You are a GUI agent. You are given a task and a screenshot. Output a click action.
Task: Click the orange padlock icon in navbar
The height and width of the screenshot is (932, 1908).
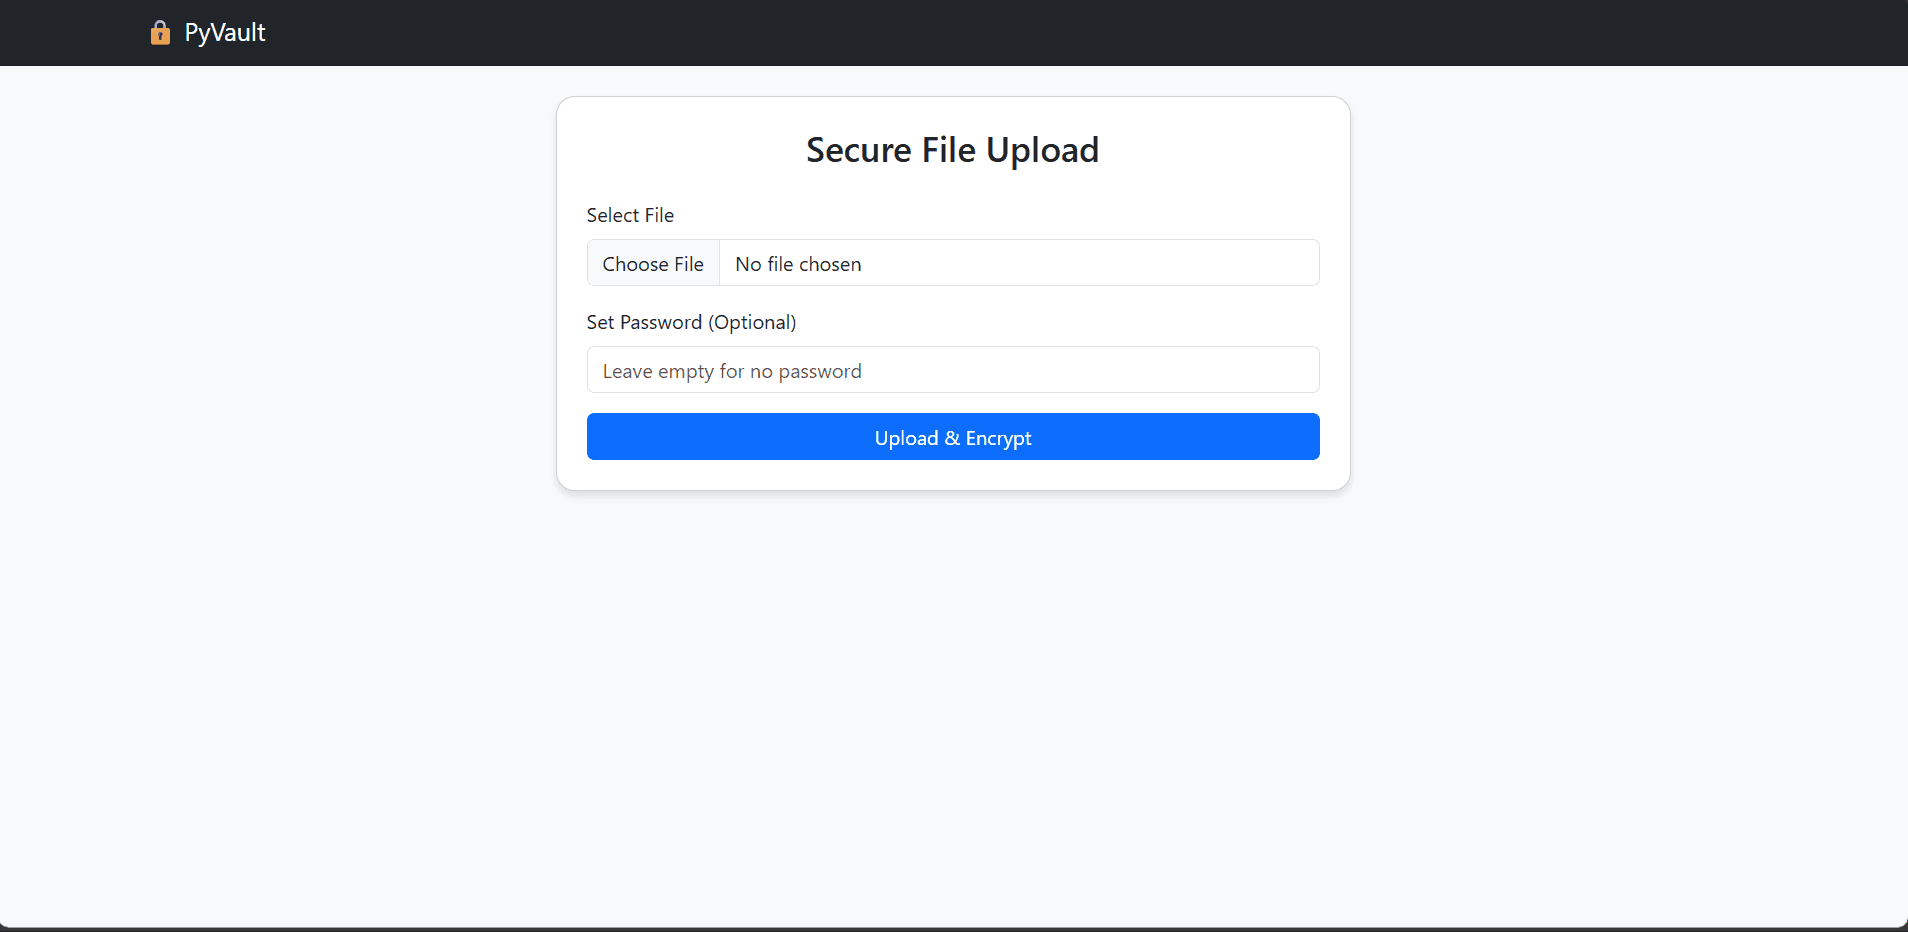pyautogui.click(x=160, y=32)
